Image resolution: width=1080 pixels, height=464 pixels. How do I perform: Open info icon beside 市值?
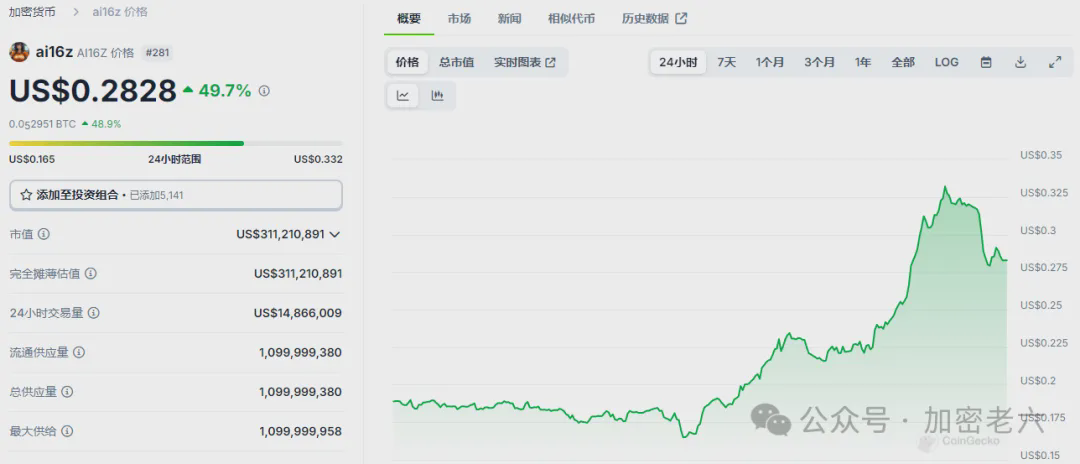point(44,234)
